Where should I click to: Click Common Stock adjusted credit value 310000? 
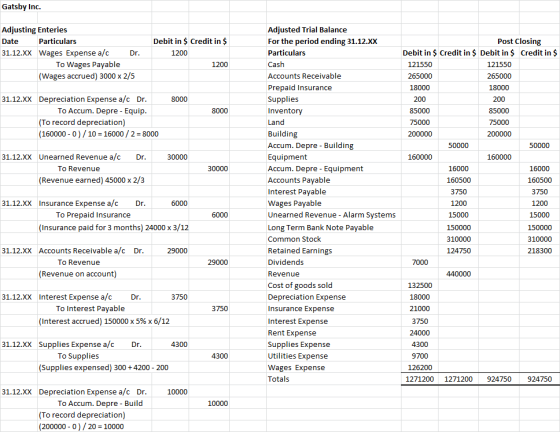click(x=459, y=239)
